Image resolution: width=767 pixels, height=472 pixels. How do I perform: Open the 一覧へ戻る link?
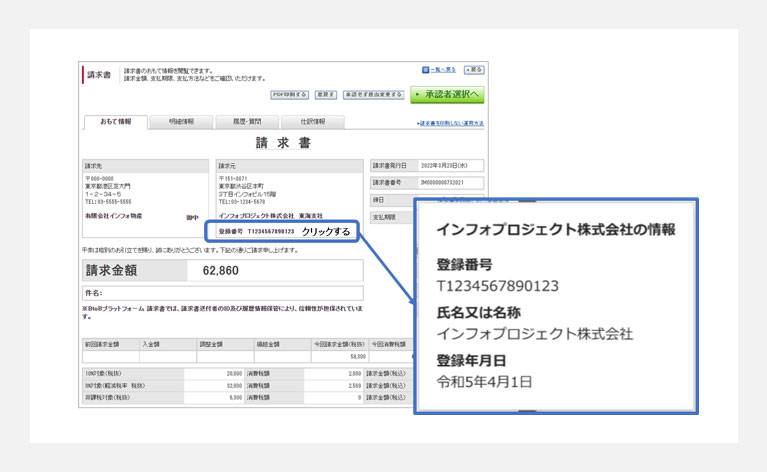pos(443,70)
